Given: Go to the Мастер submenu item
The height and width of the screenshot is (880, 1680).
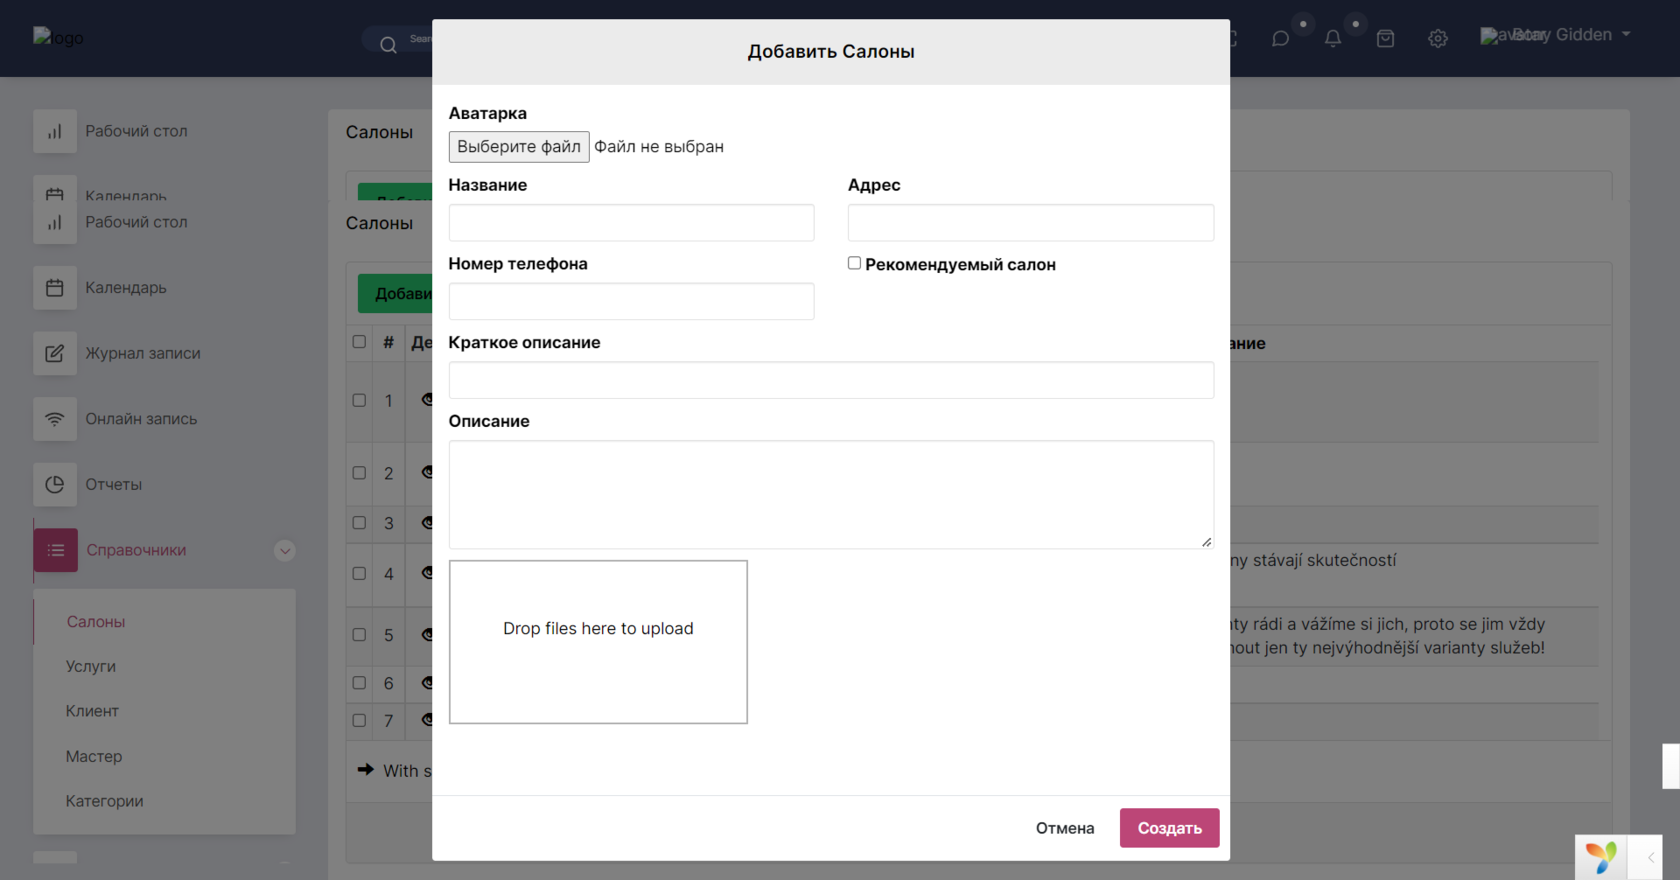Looking at the screenshot, I should tap(94, 756).
